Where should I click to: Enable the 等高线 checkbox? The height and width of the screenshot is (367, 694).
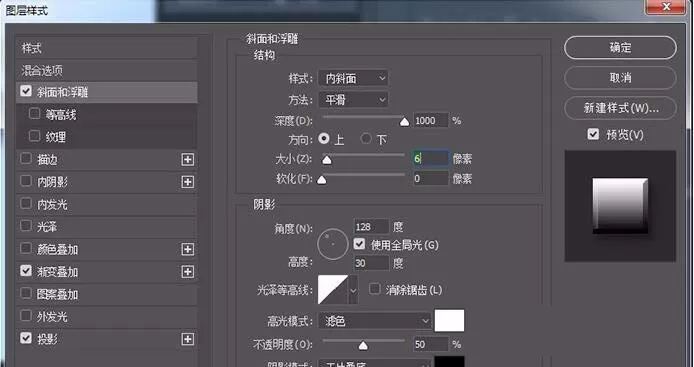coord(35,114)
